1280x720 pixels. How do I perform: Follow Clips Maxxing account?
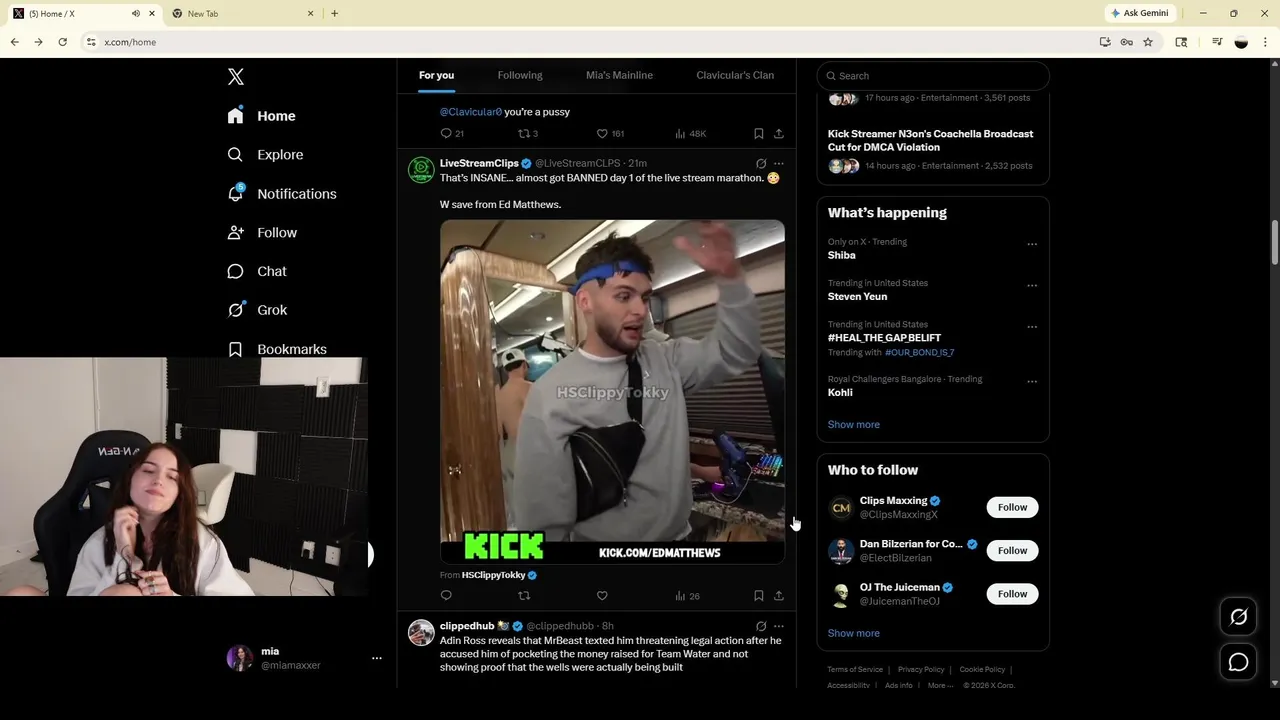click(1012, 507)
